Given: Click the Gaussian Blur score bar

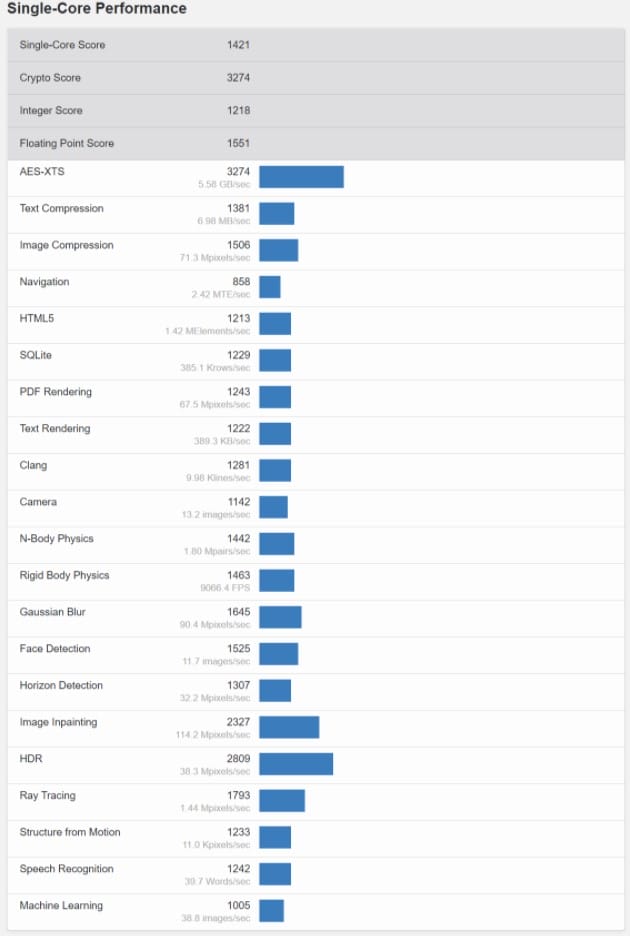Looking at the screenshot, I should coord(280,617).
